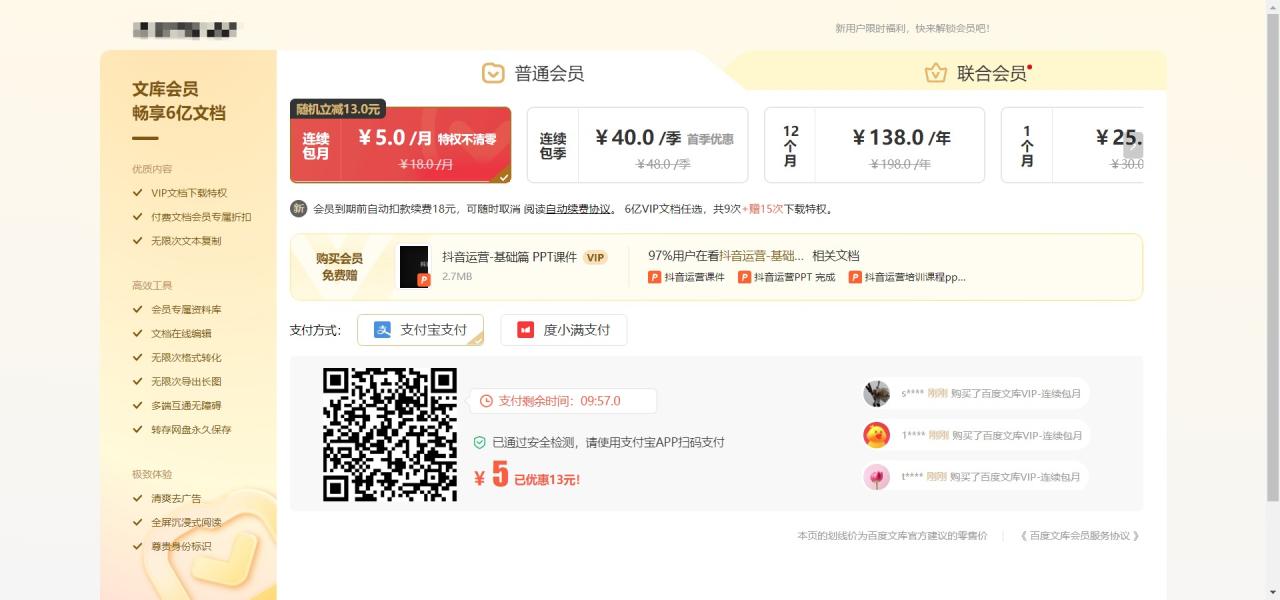Click checkmark beside 无限次格式转化

(x=138, y=358)
